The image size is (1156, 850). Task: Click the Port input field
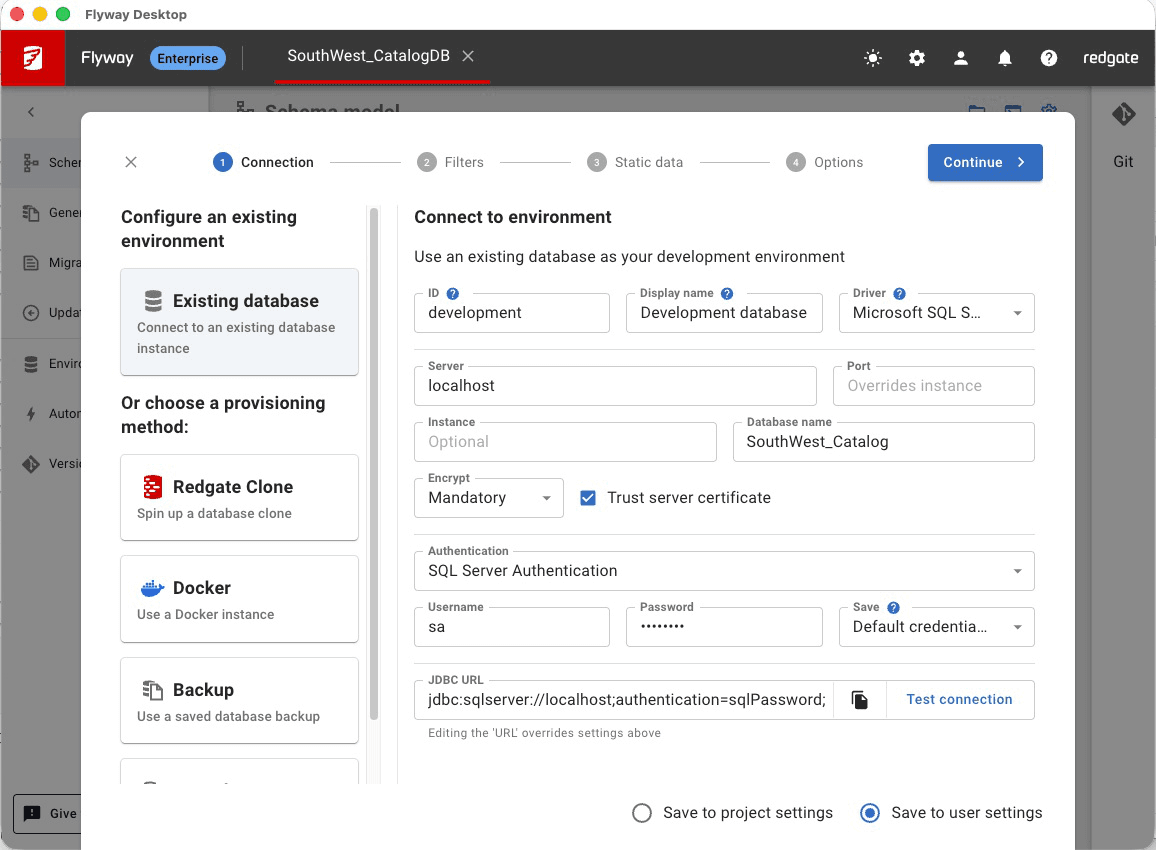click(933, 386)
